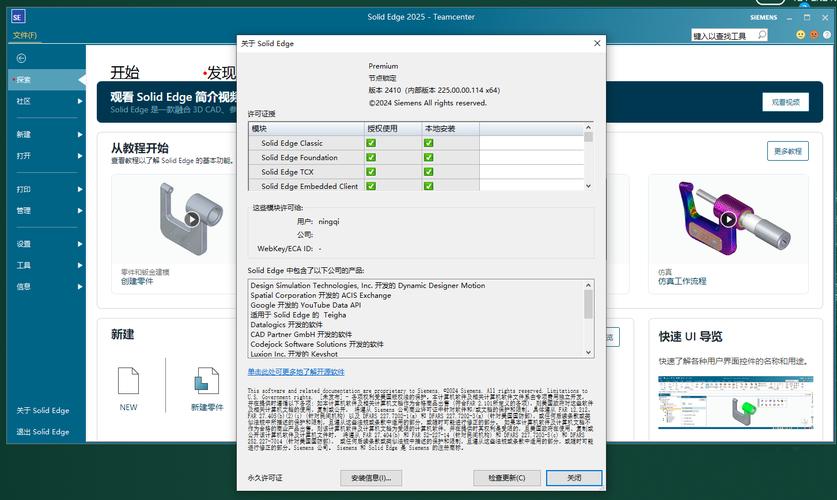Click 退出 Solid Edge in sidebar
The height and width of the screenshot is (500, 837).
tap(43, 432)
